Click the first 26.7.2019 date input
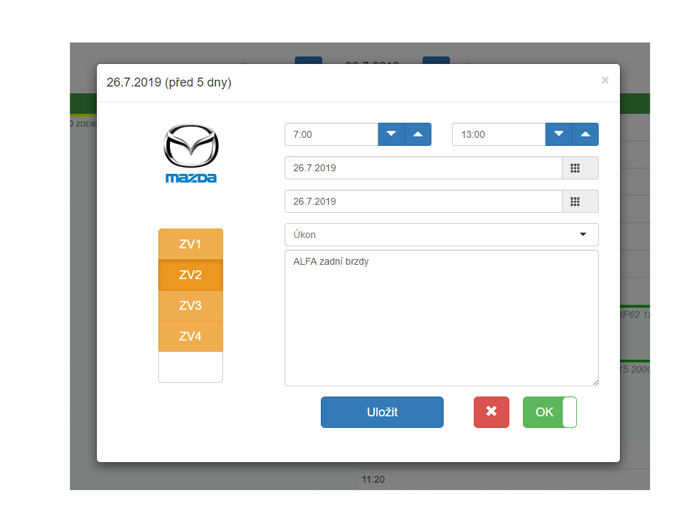 point(423,168)
